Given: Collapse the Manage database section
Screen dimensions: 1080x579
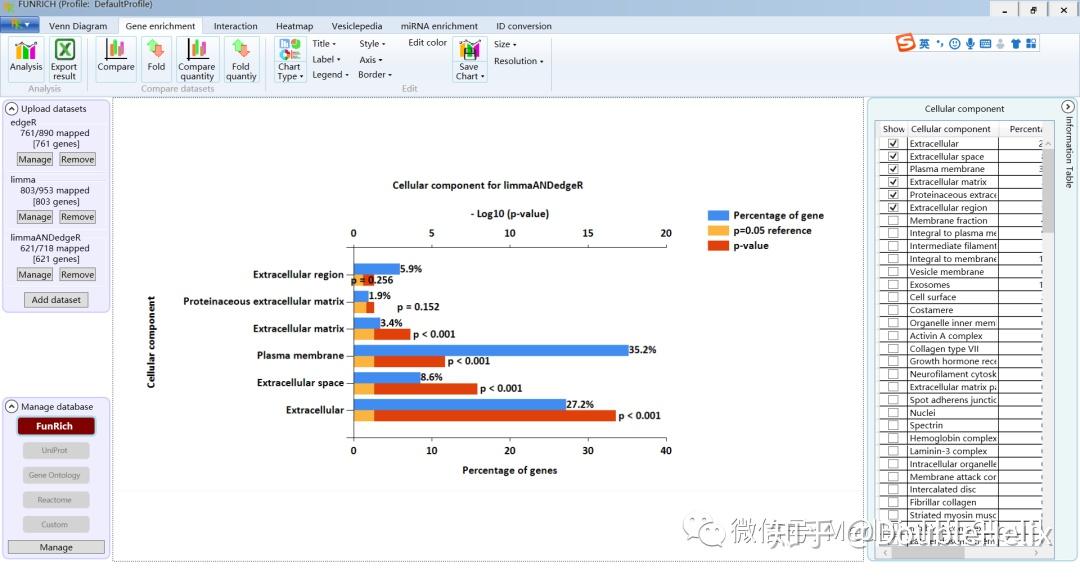Looking at the screenshot, I should [x=12, y=407].
